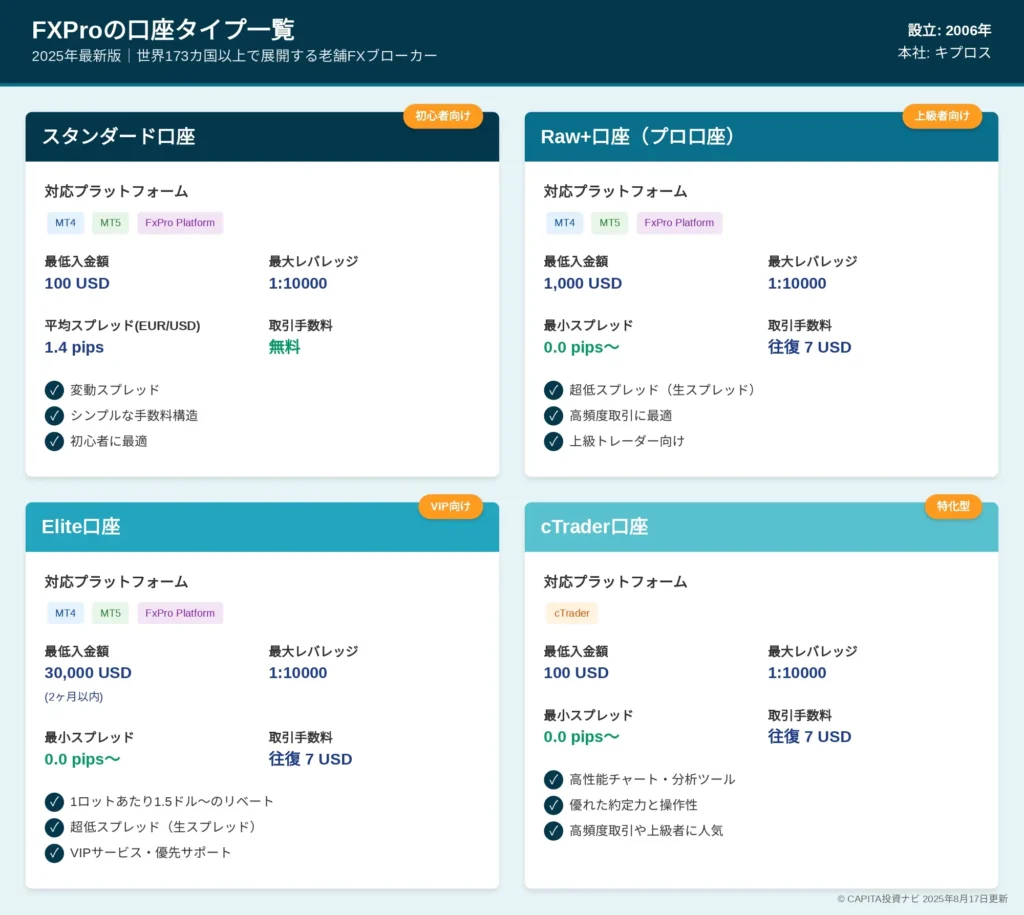Click the checkmark icon beside 上級トレーダー向け
This screenshot has width=1024, height=915.
tap(553, 441)
